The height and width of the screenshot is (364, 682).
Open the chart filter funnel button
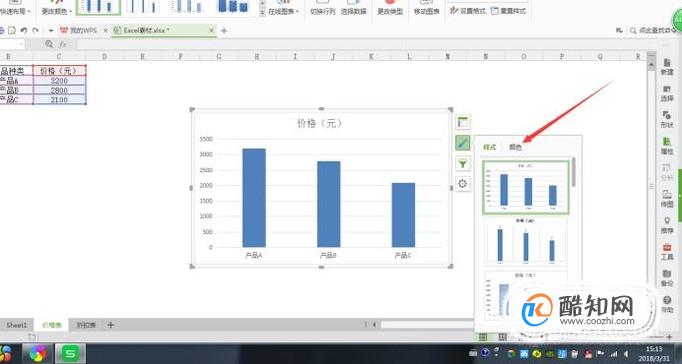click(x=463, y=164)
